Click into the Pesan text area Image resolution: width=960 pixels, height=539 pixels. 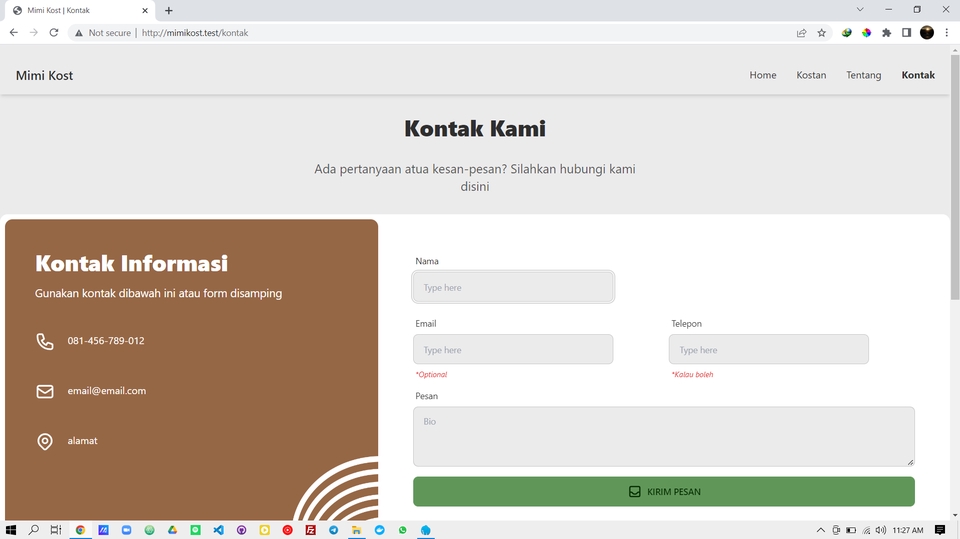coord(664,437)
